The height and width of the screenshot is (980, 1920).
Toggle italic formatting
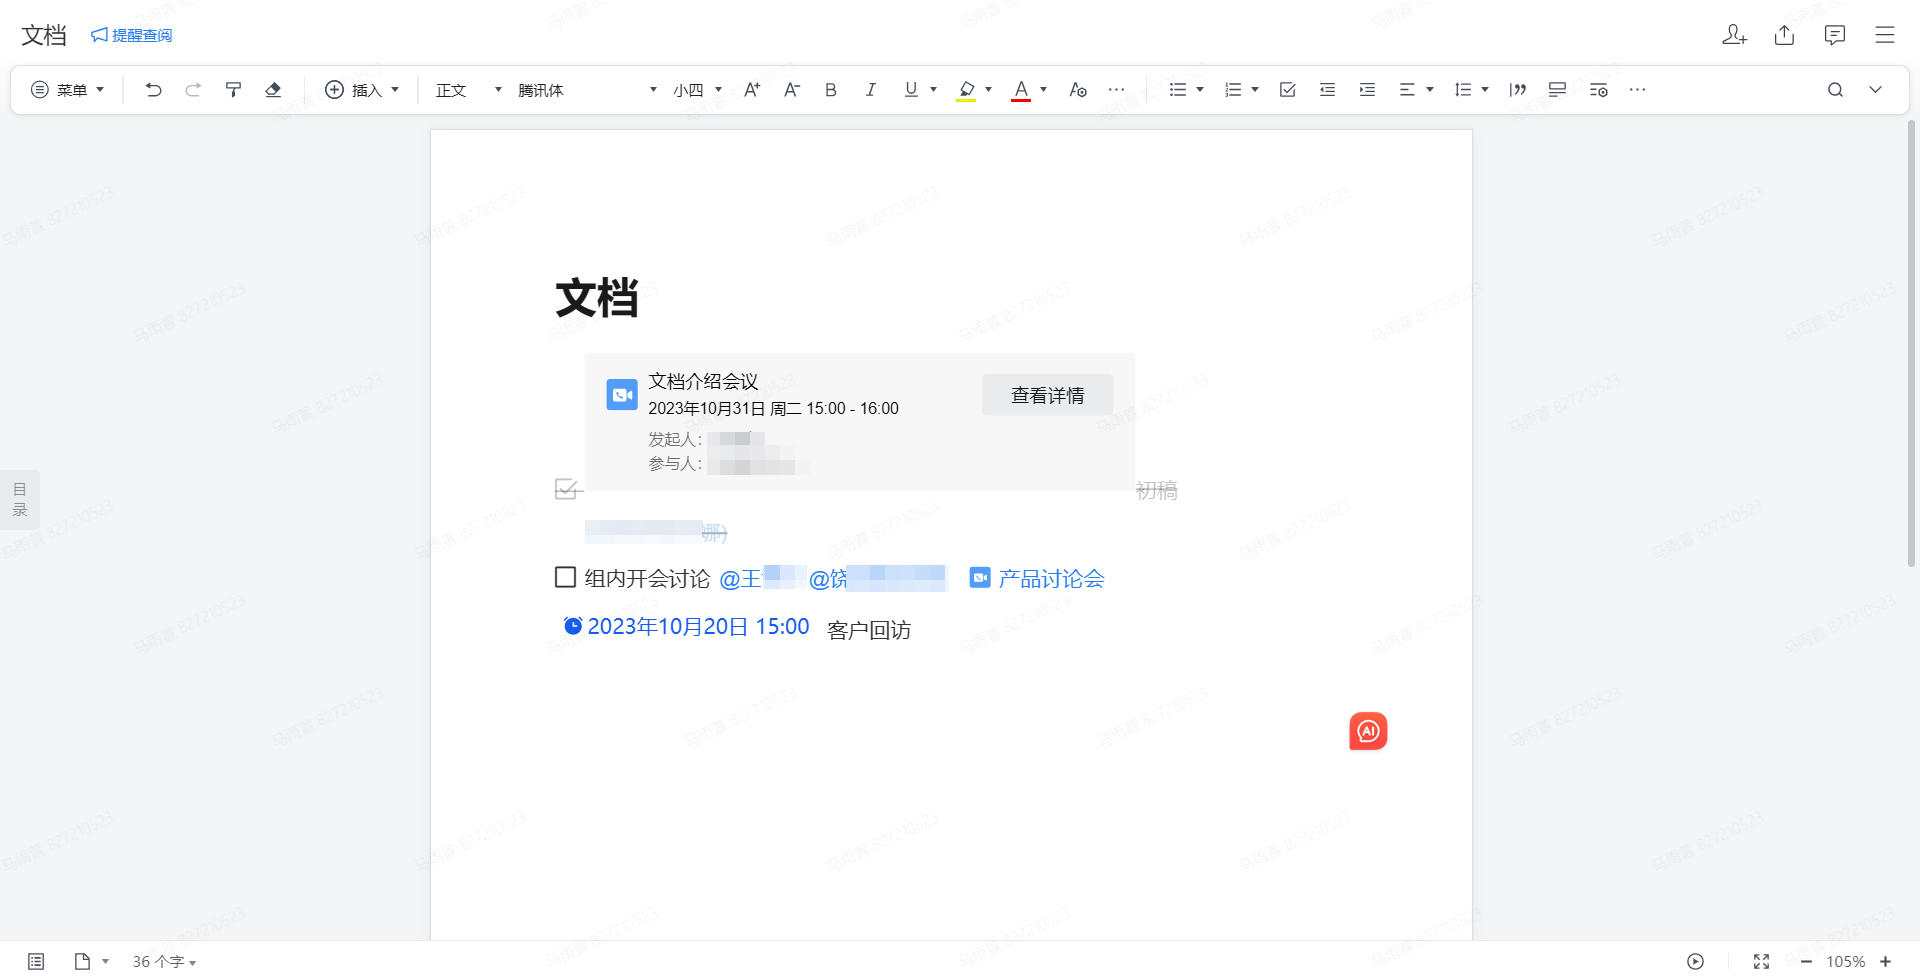[x=871, y=90]
